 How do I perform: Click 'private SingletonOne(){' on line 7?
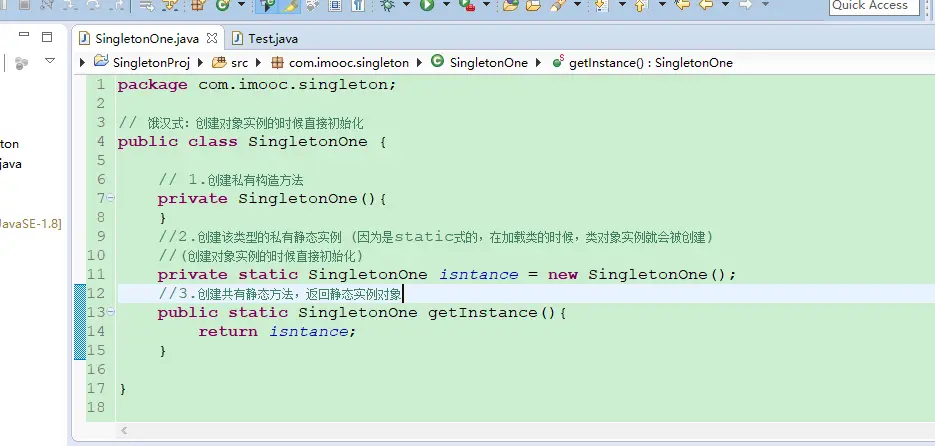(272, 199)
